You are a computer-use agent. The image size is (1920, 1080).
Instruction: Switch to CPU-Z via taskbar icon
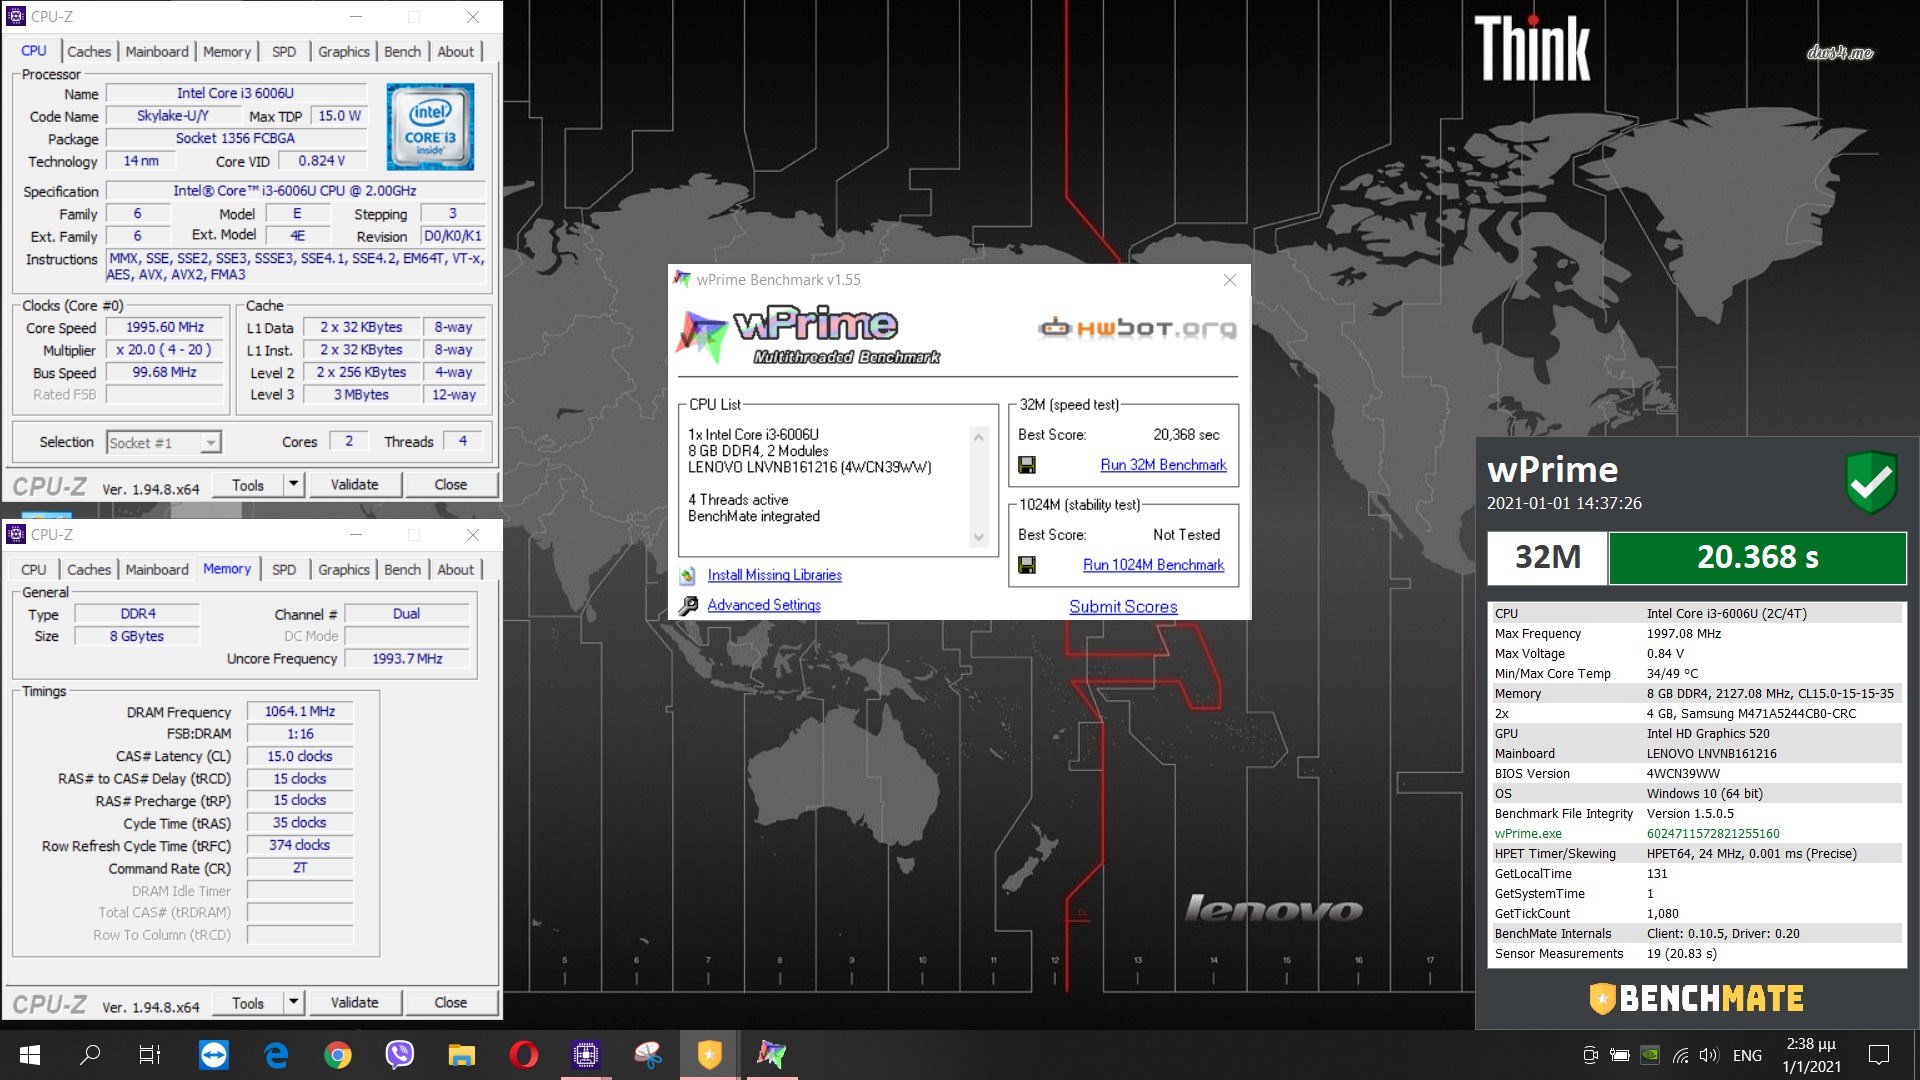click(x=585, y=1055)
